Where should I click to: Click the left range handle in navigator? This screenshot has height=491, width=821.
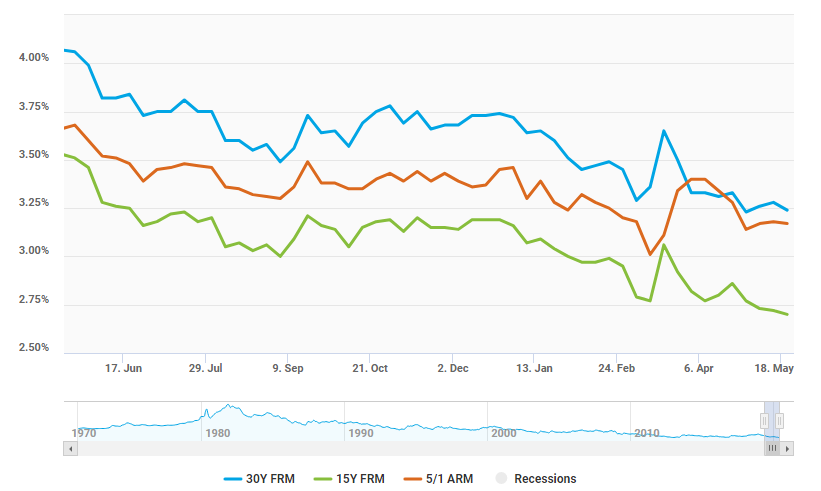click(x=764, y=421)
